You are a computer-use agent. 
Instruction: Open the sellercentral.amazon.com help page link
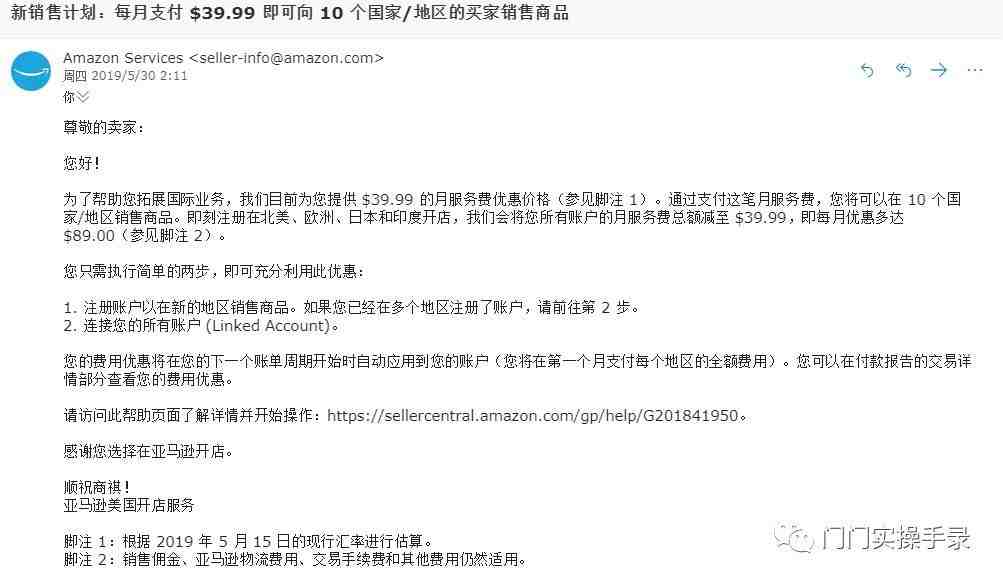click(x=532, y=416)
